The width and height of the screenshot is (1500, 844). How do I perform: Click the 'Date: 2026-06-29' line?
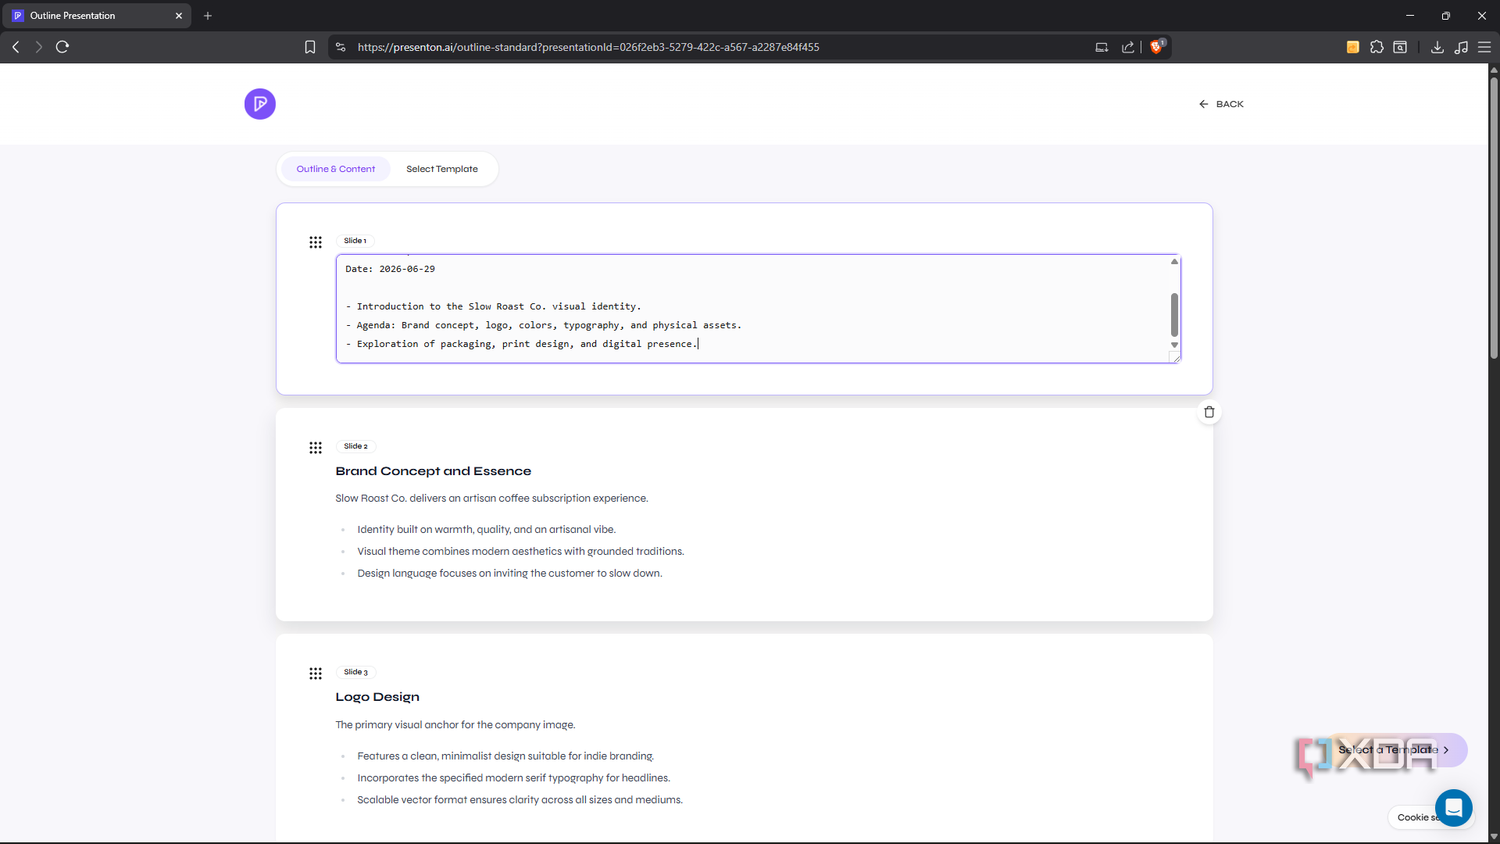(x=390, y=269)
